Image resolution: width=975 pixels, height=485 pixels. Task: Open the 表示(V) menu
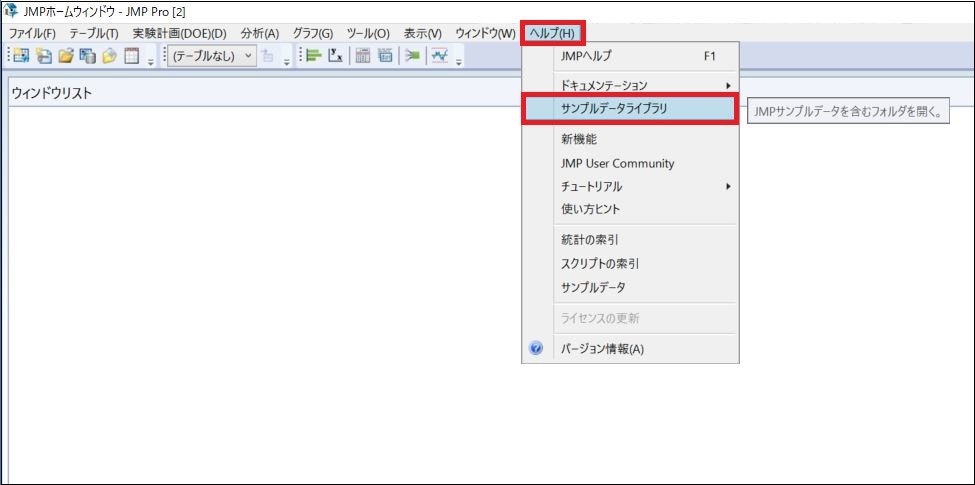click(x=423, y=33)
